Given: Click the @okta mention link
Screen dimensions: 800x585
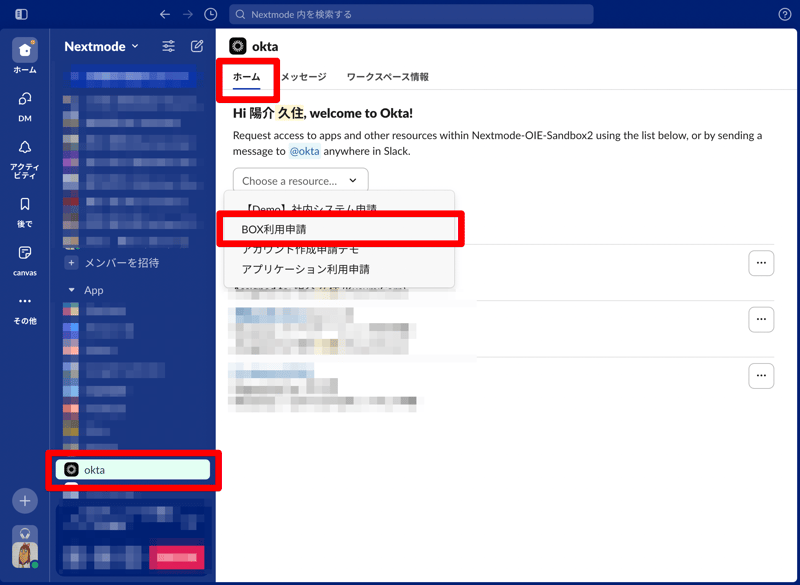Looking at the screenshot, I should click(305, 151).
